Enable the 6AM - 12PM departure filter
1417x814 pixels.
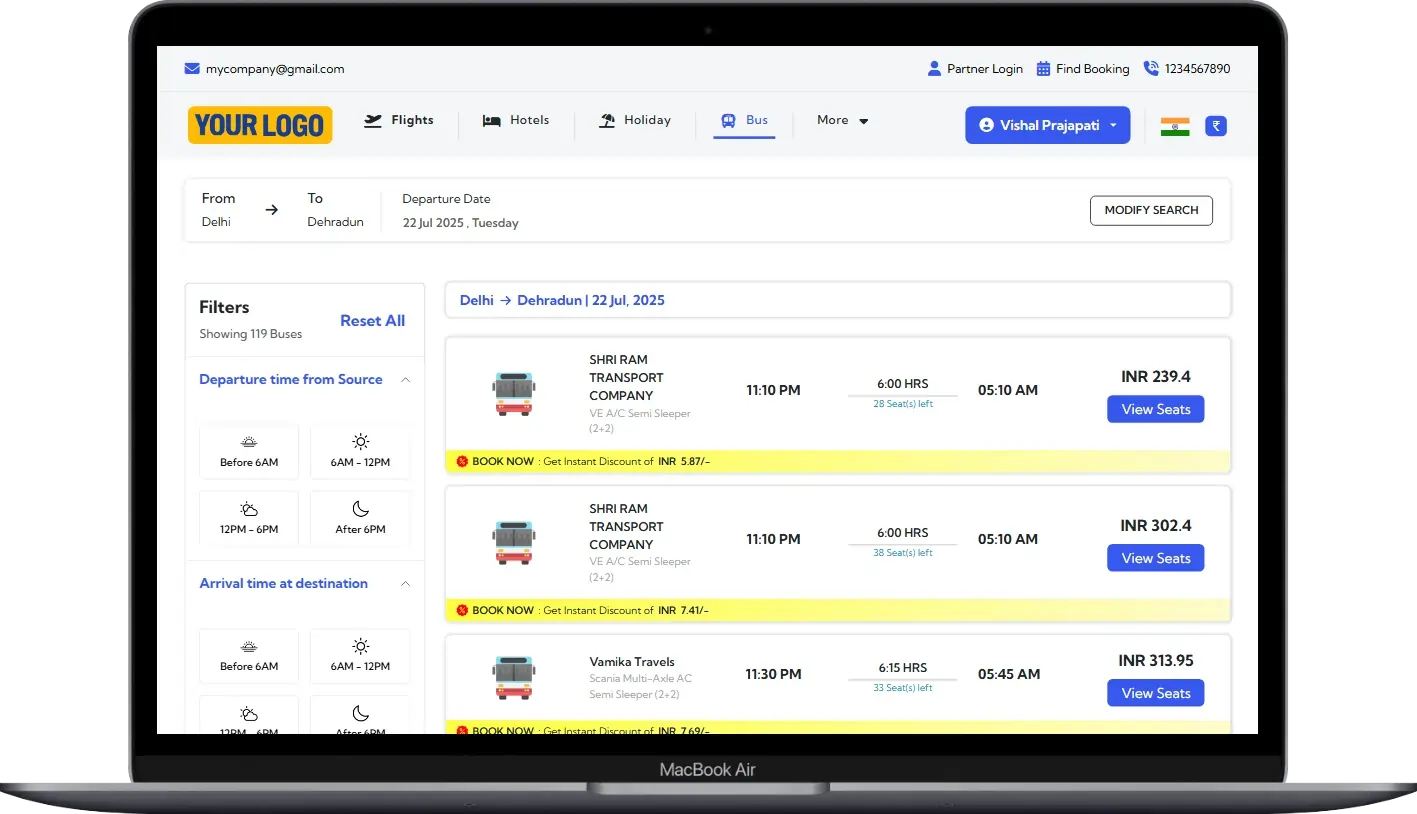tap(360, 451)
